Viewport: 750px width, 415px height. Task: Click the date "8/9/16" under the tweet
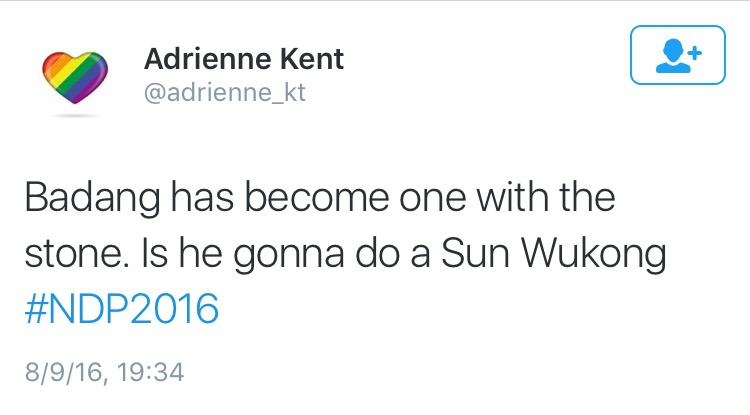pos(63,371)
